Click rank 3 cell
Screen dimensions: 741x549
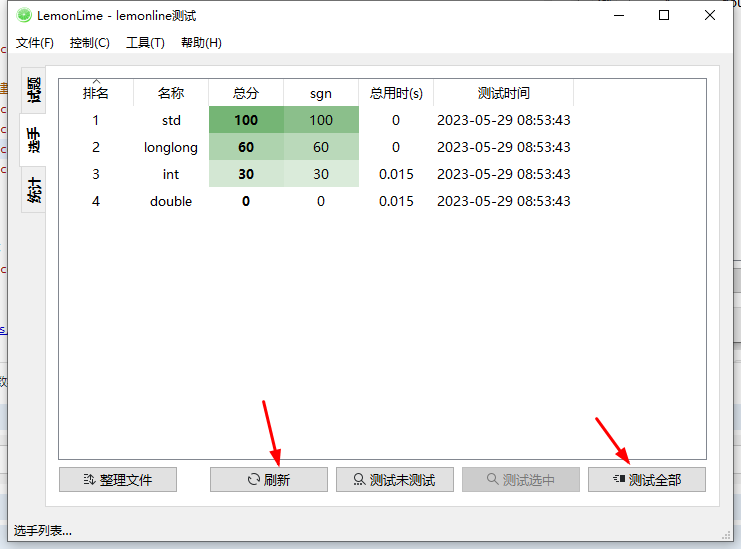point(96,174)
